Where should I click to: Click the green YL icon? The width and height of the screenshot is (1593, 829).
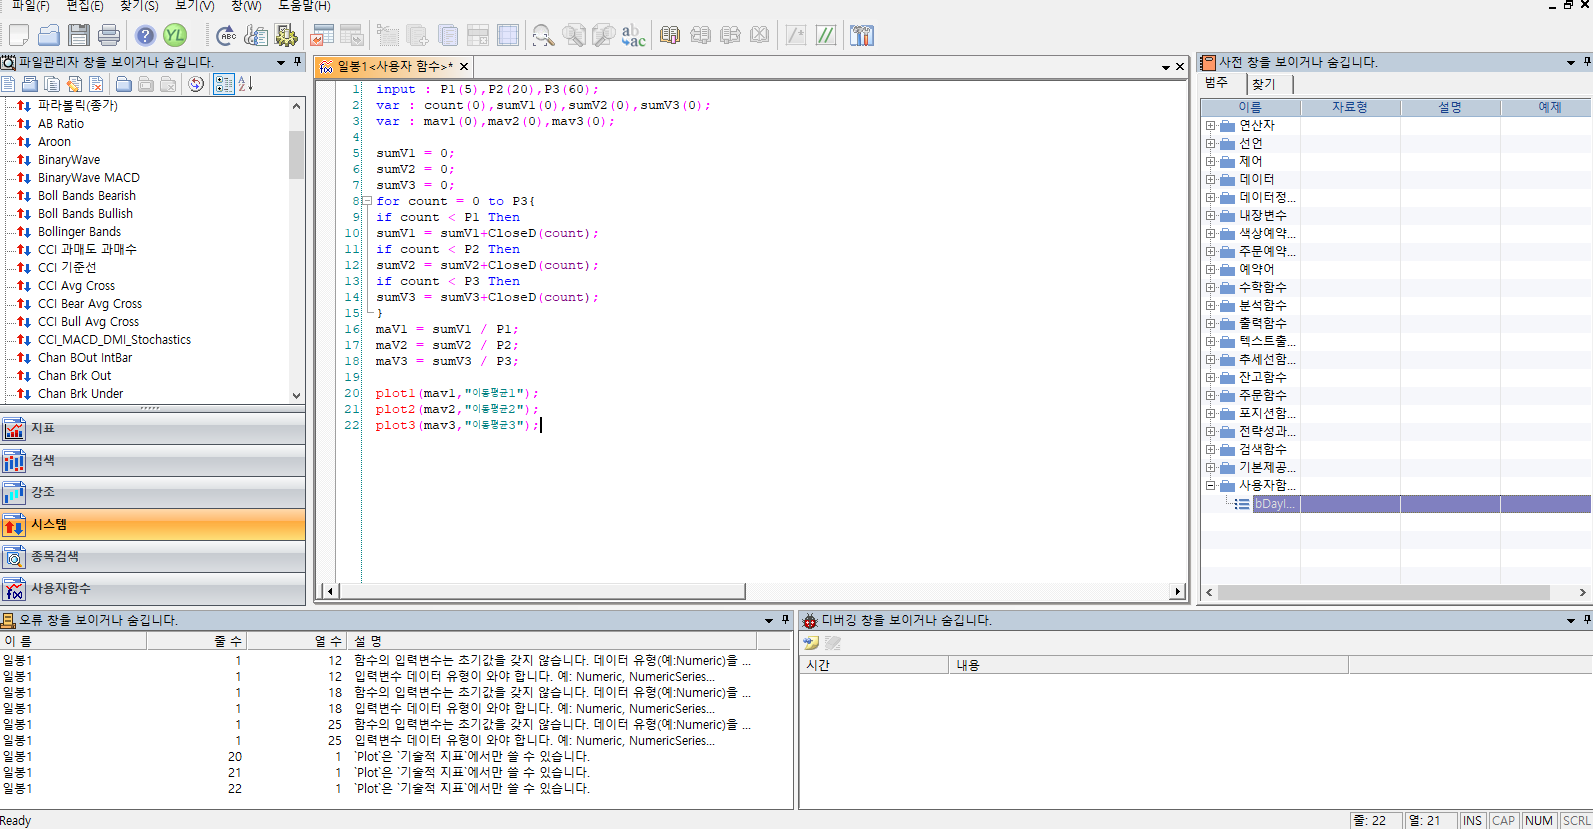175,36
